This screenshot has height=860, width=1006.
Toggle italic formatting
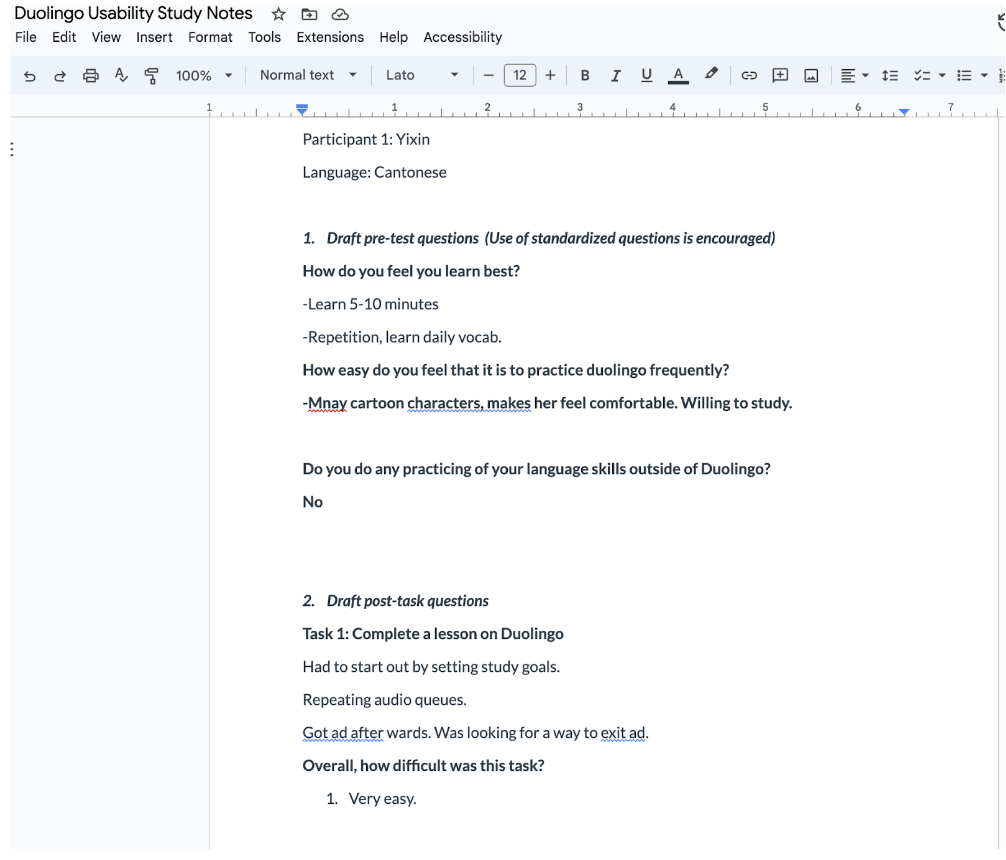616,75
